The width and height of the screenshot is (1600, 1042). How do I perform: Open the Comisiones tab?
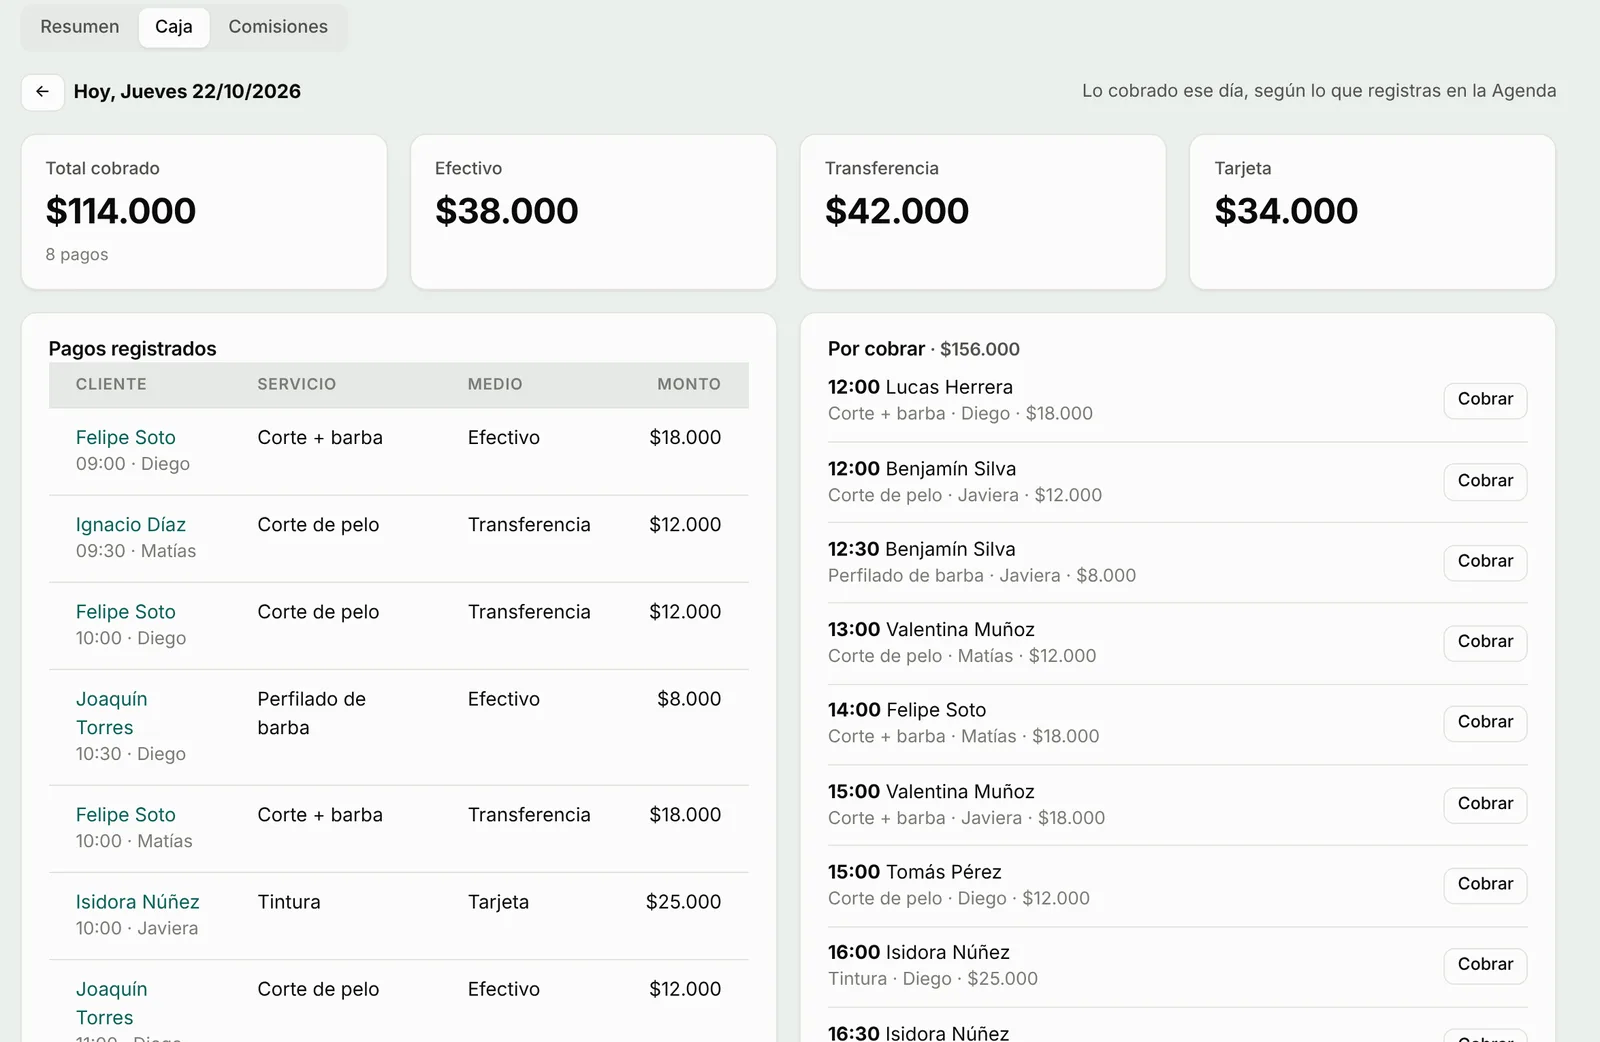pyautogui.click(x=278, y=27)
